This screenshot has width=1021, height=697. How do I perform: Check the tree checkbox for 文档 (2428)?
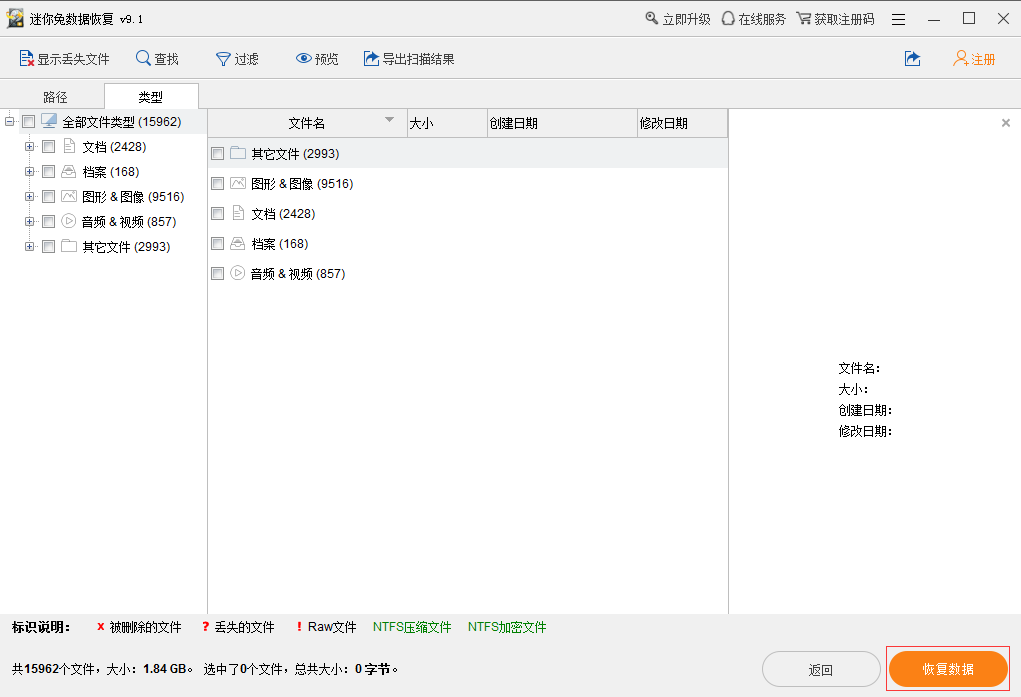(48, 147)
